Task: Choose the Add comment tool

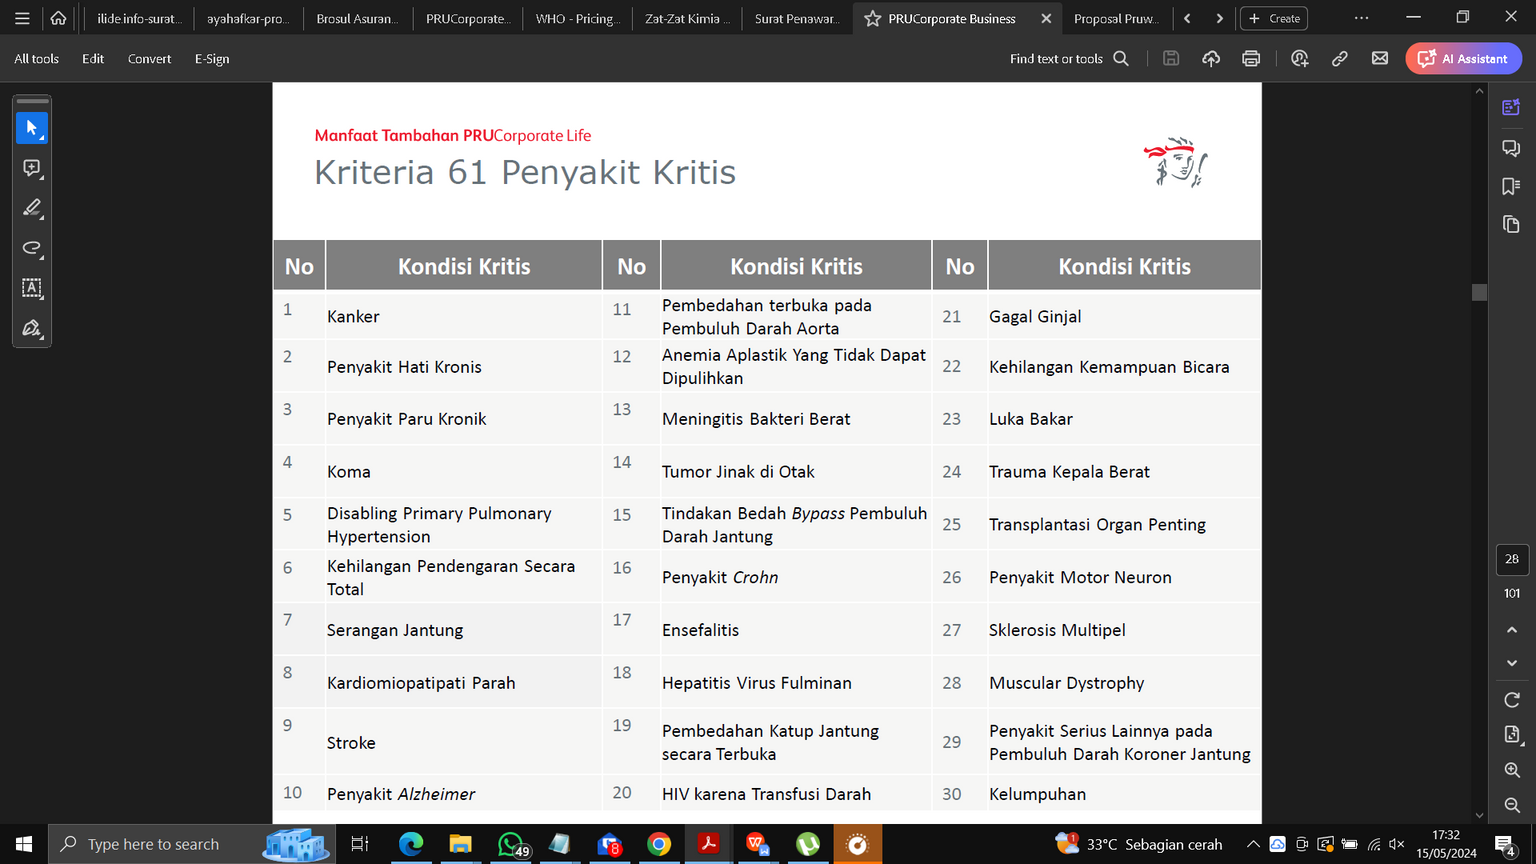Action: tap(32, 168)
